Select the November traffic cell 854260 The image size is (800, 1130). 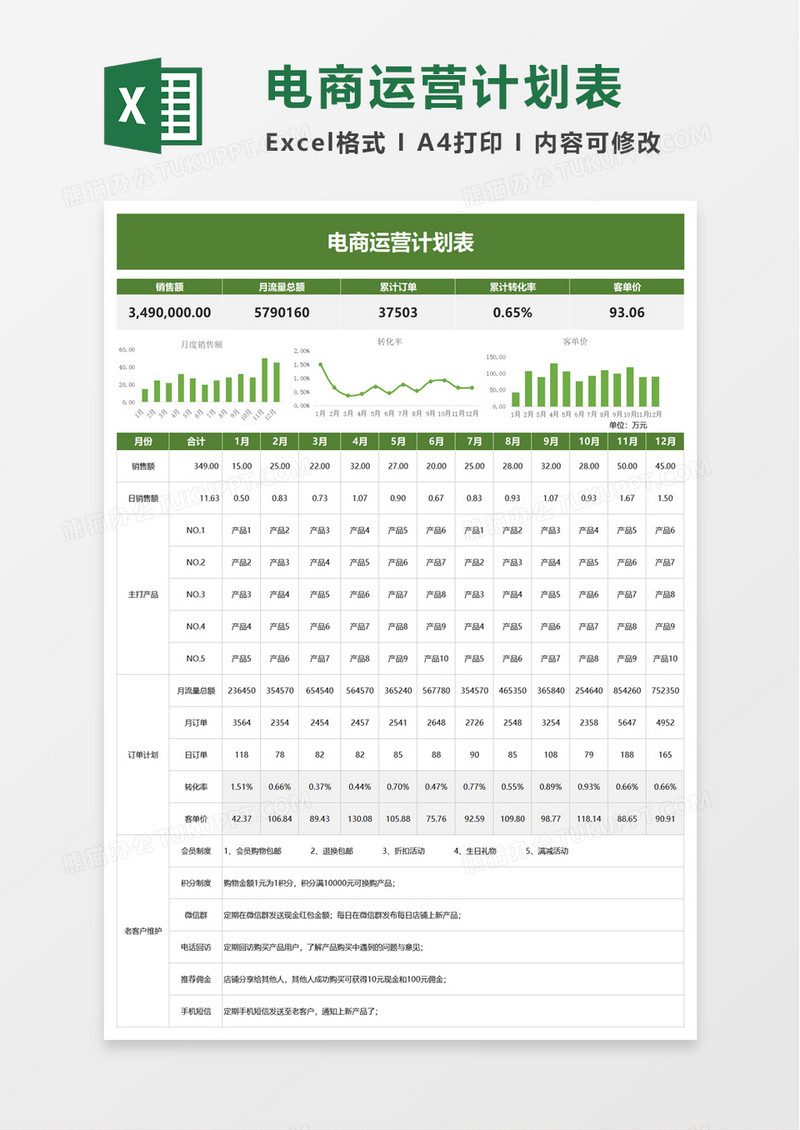(627, 690)
